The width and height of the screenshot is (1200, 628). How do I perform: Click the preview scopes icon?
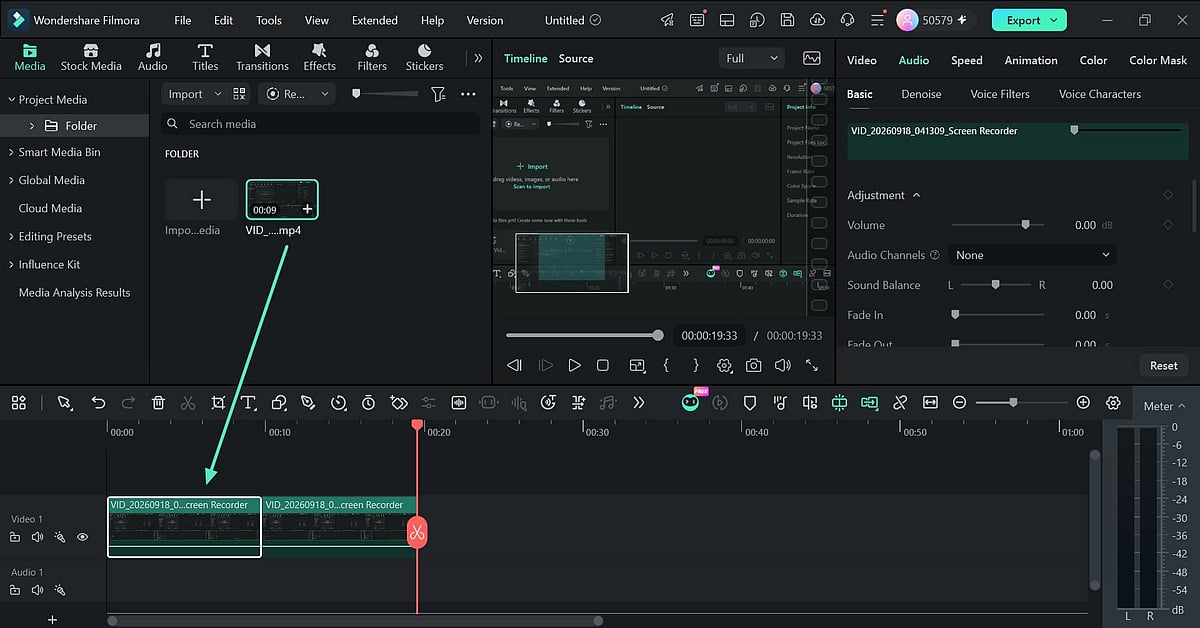coord(811,58)
